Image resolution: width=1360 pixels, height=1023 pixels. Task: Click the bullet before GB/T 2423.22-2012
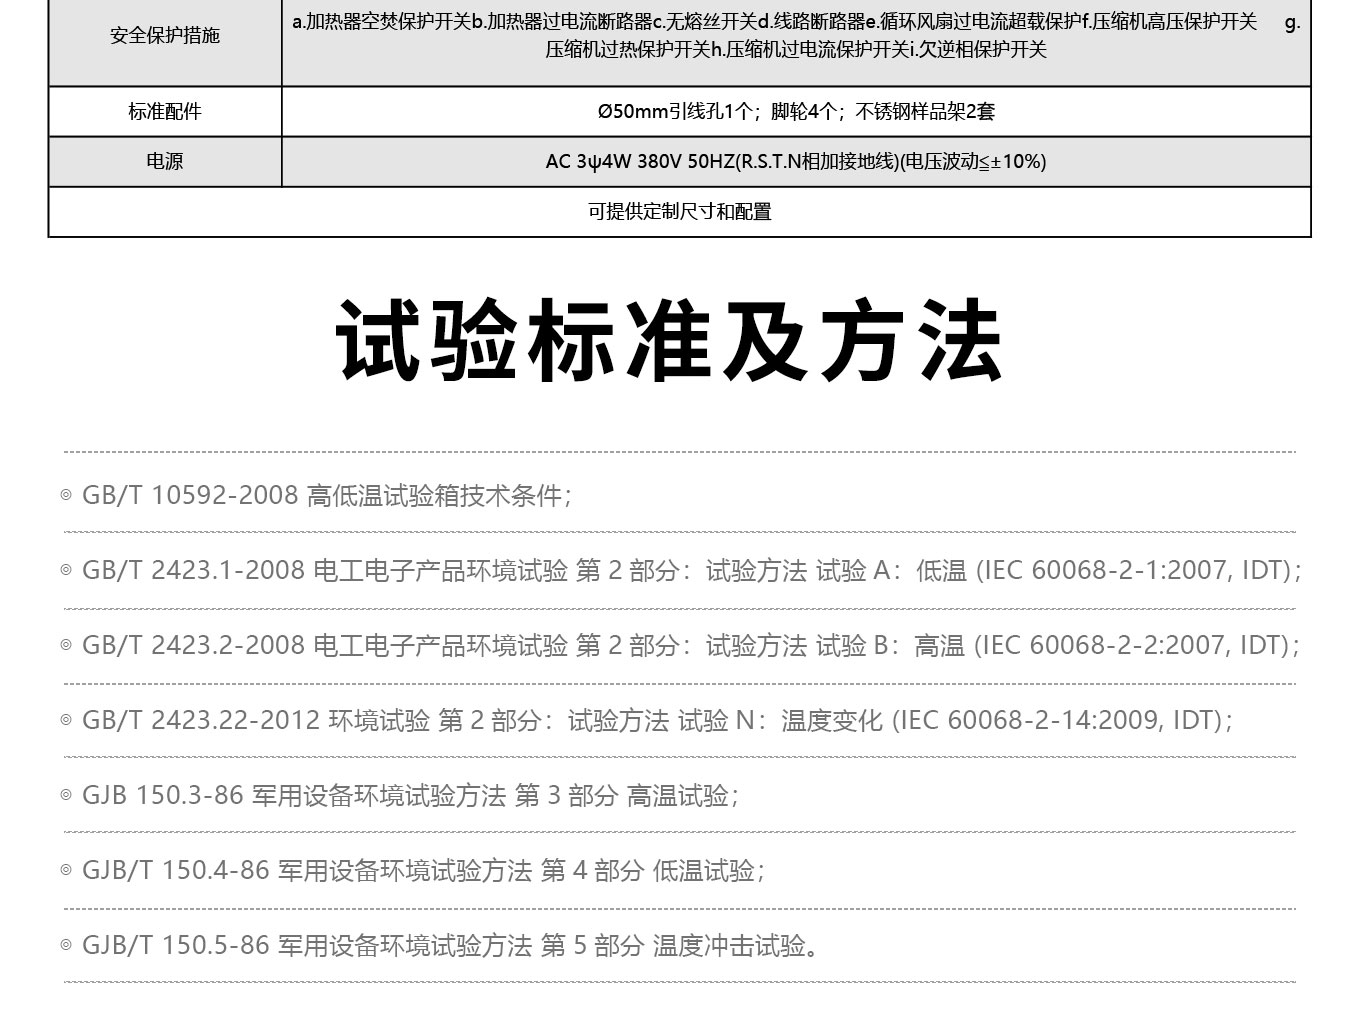[x=67, y=720]
